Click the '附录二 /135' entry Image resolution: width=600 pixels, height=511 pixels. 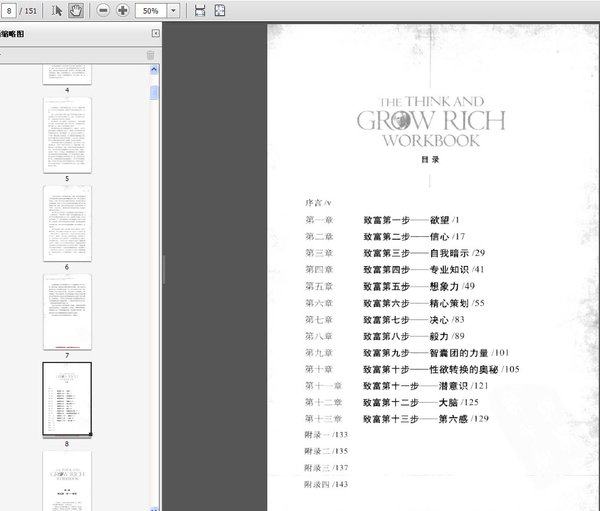coord(326,451)
